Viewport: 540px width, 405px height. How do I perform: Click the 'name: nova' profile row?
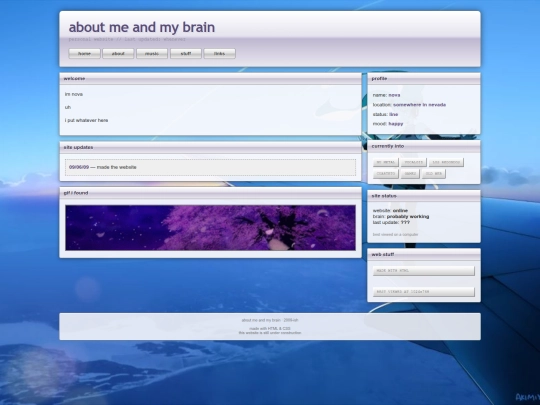click(x=386, y=95)
